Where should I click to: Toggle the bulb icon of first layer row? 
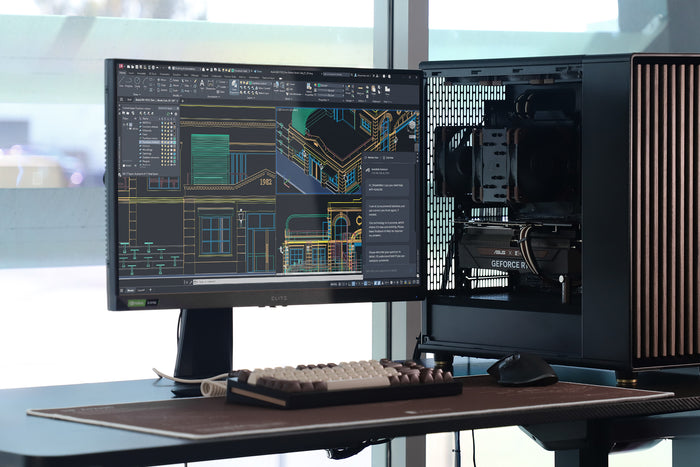coord(163,123)
